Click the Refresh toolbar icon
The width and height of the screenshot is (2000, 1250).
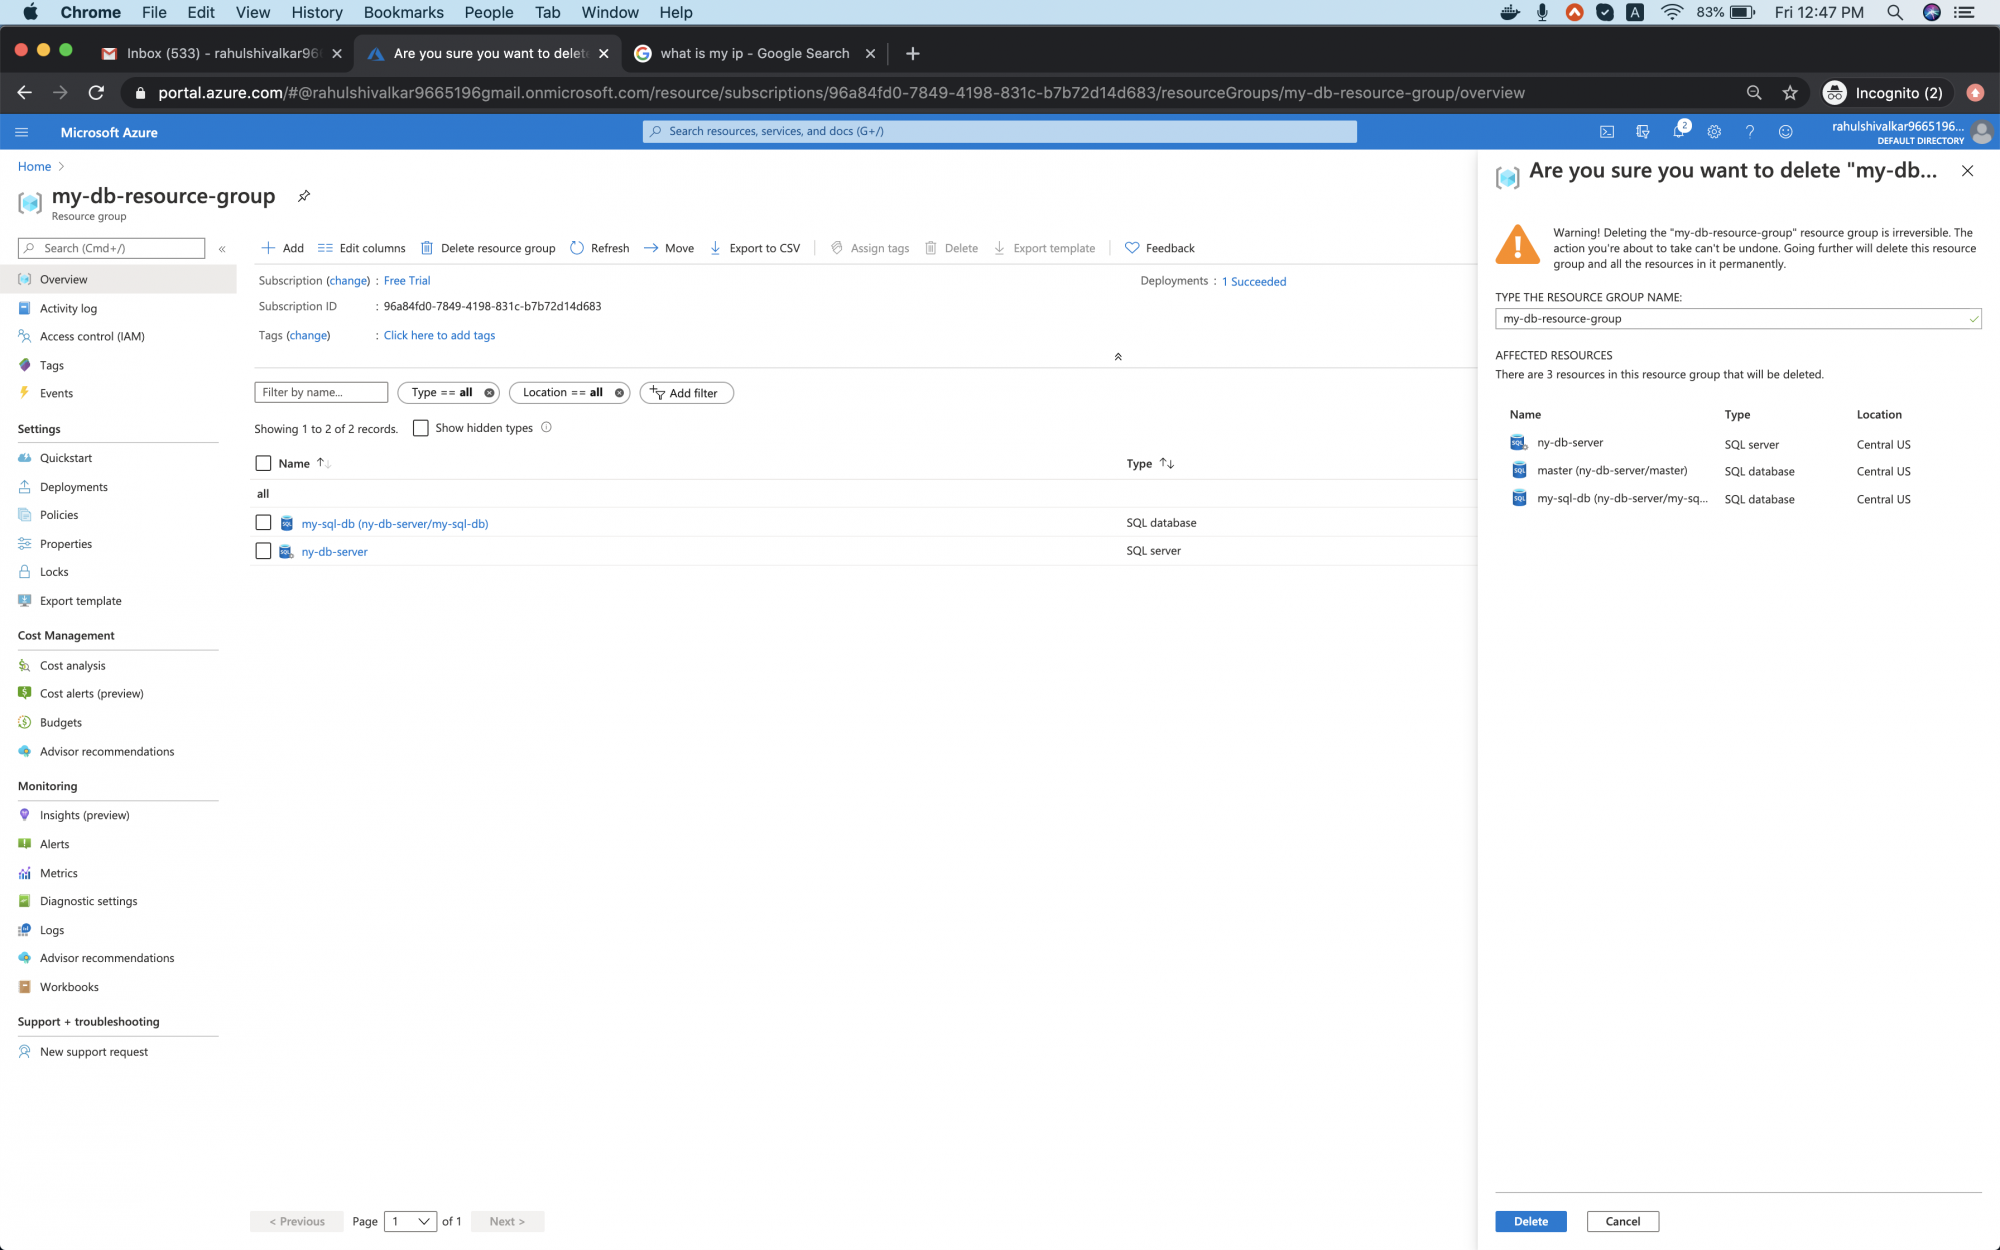coord(577,248)
